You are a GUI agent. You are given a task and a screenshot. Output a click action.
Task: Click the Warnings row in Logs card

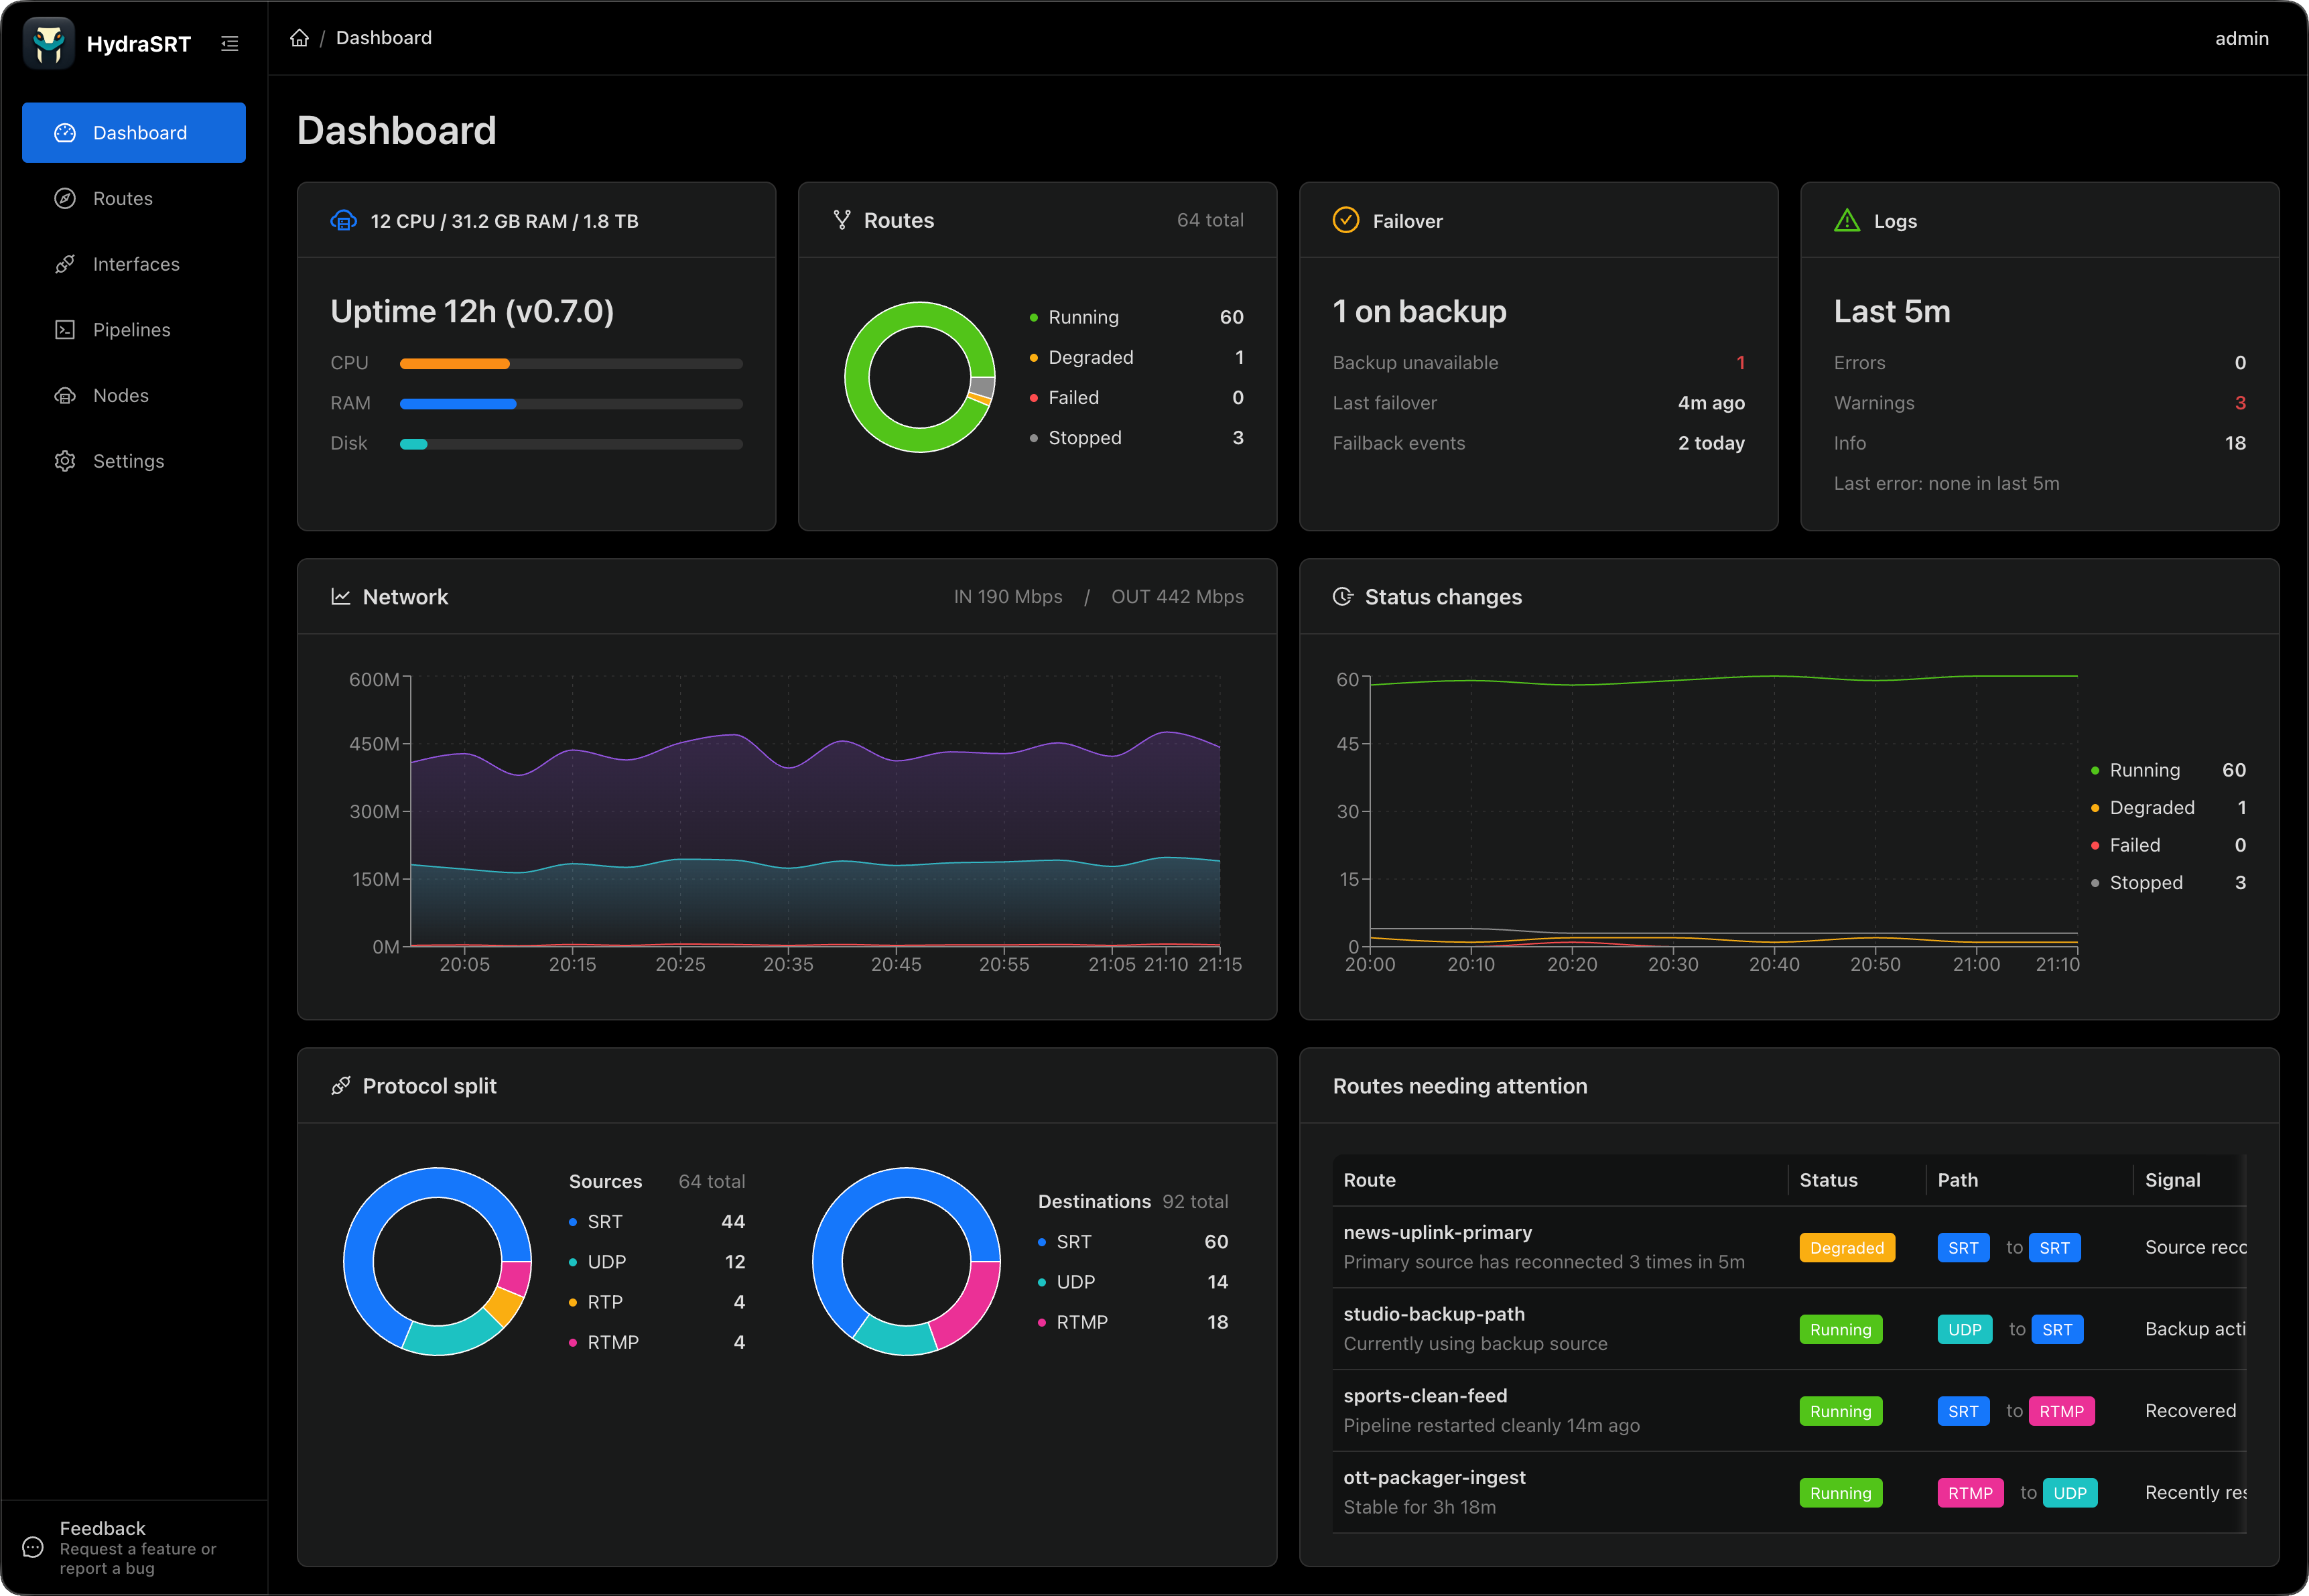pos(2039,403)
